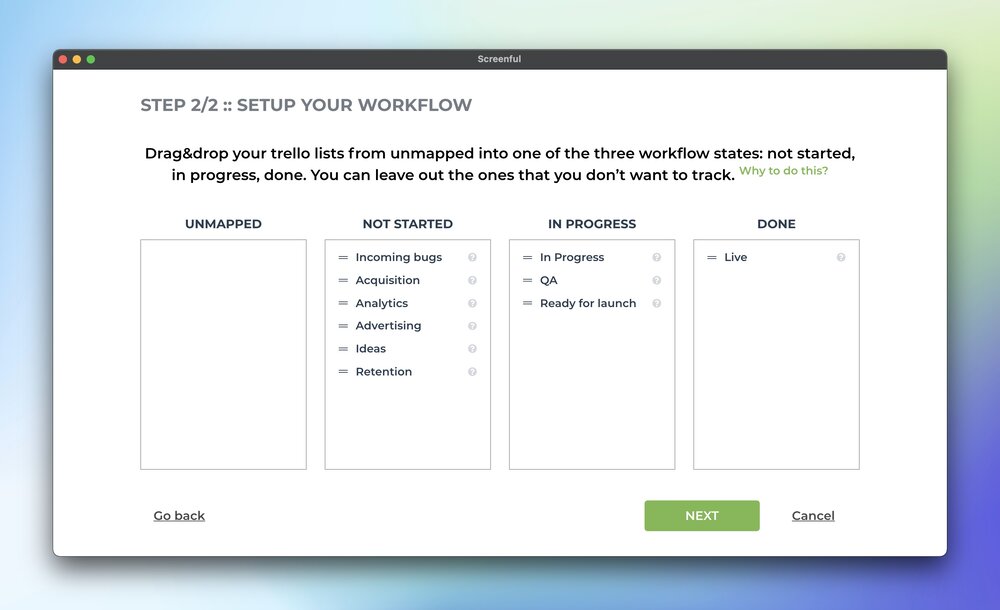Select the Incoming bugs list name

pos(399,257)
